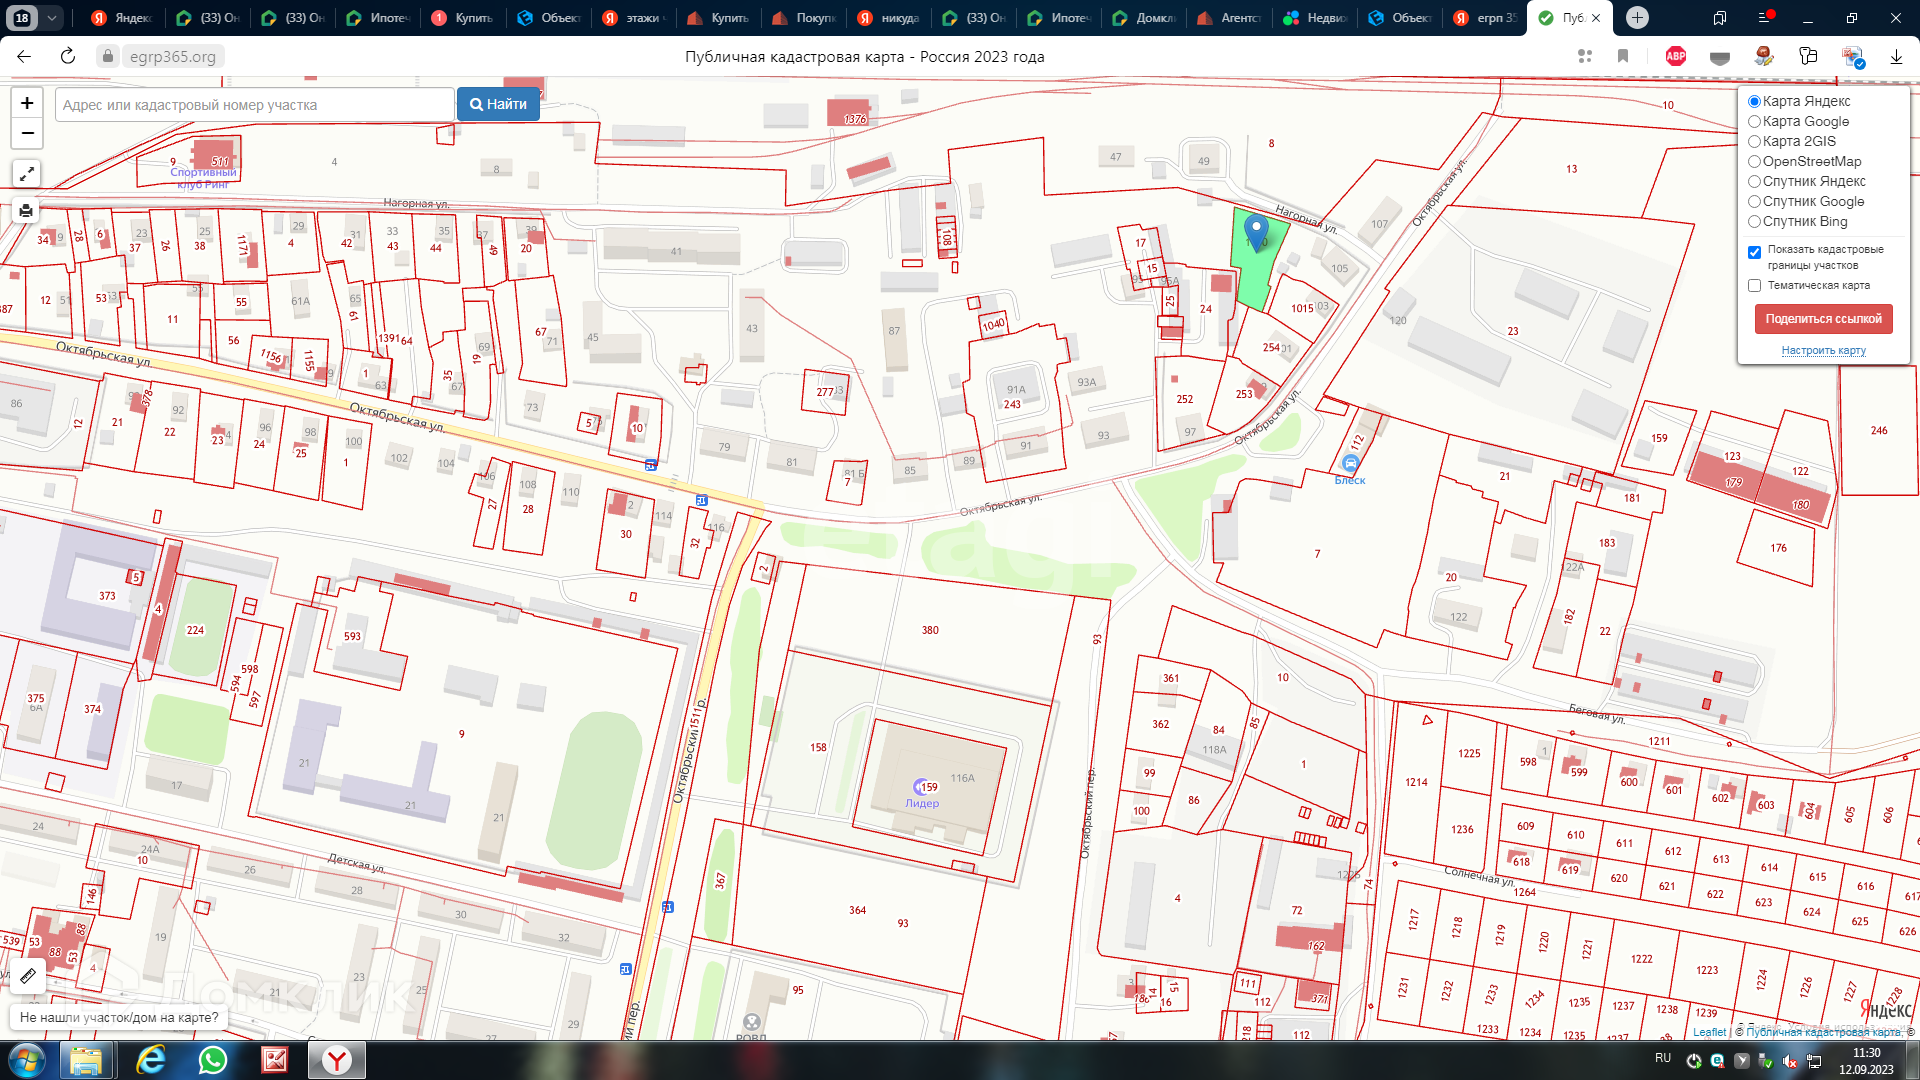Open the ruler measurement tool

(28, 976)
